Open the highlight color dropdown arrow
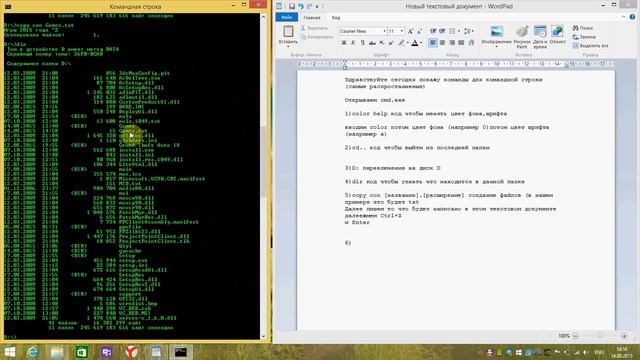640x360 pixels. tap(407, 43)
